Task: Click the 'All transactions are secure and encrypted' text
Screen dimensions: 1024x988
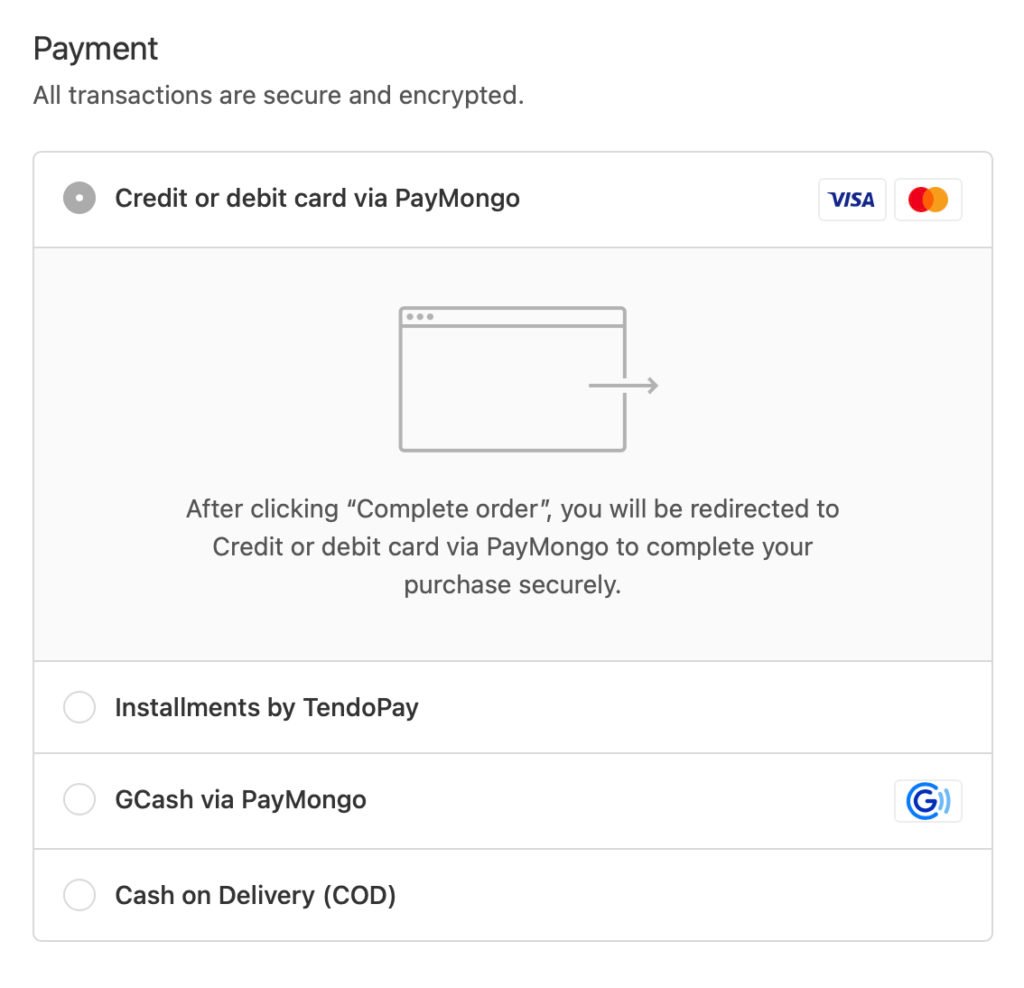Action: (x=278, y=96)
